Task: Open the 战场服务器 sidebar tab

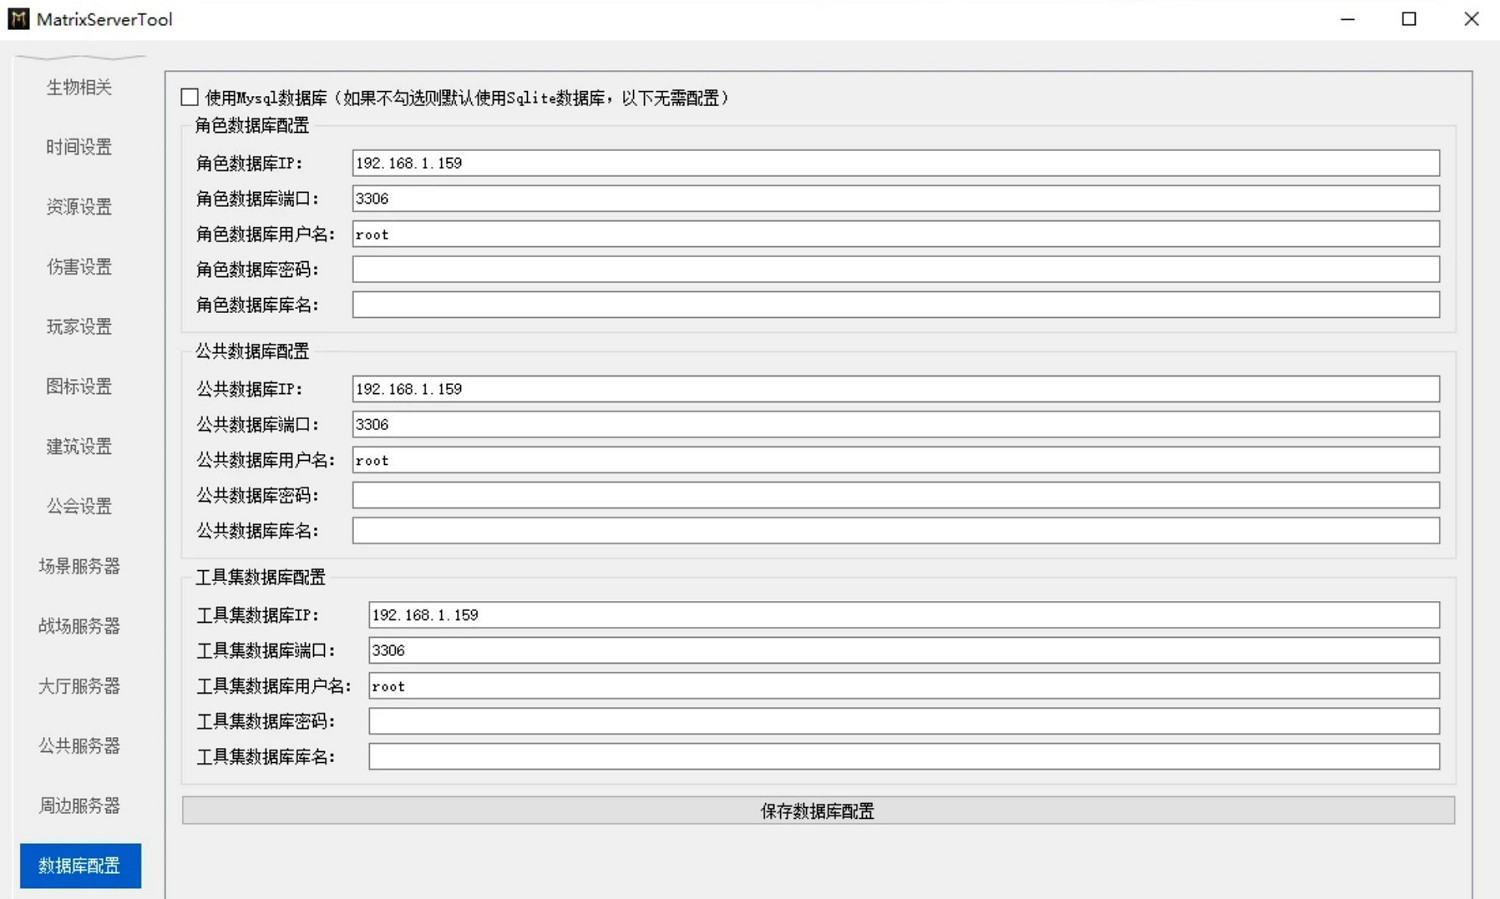Action: click(x=79, y=626)
